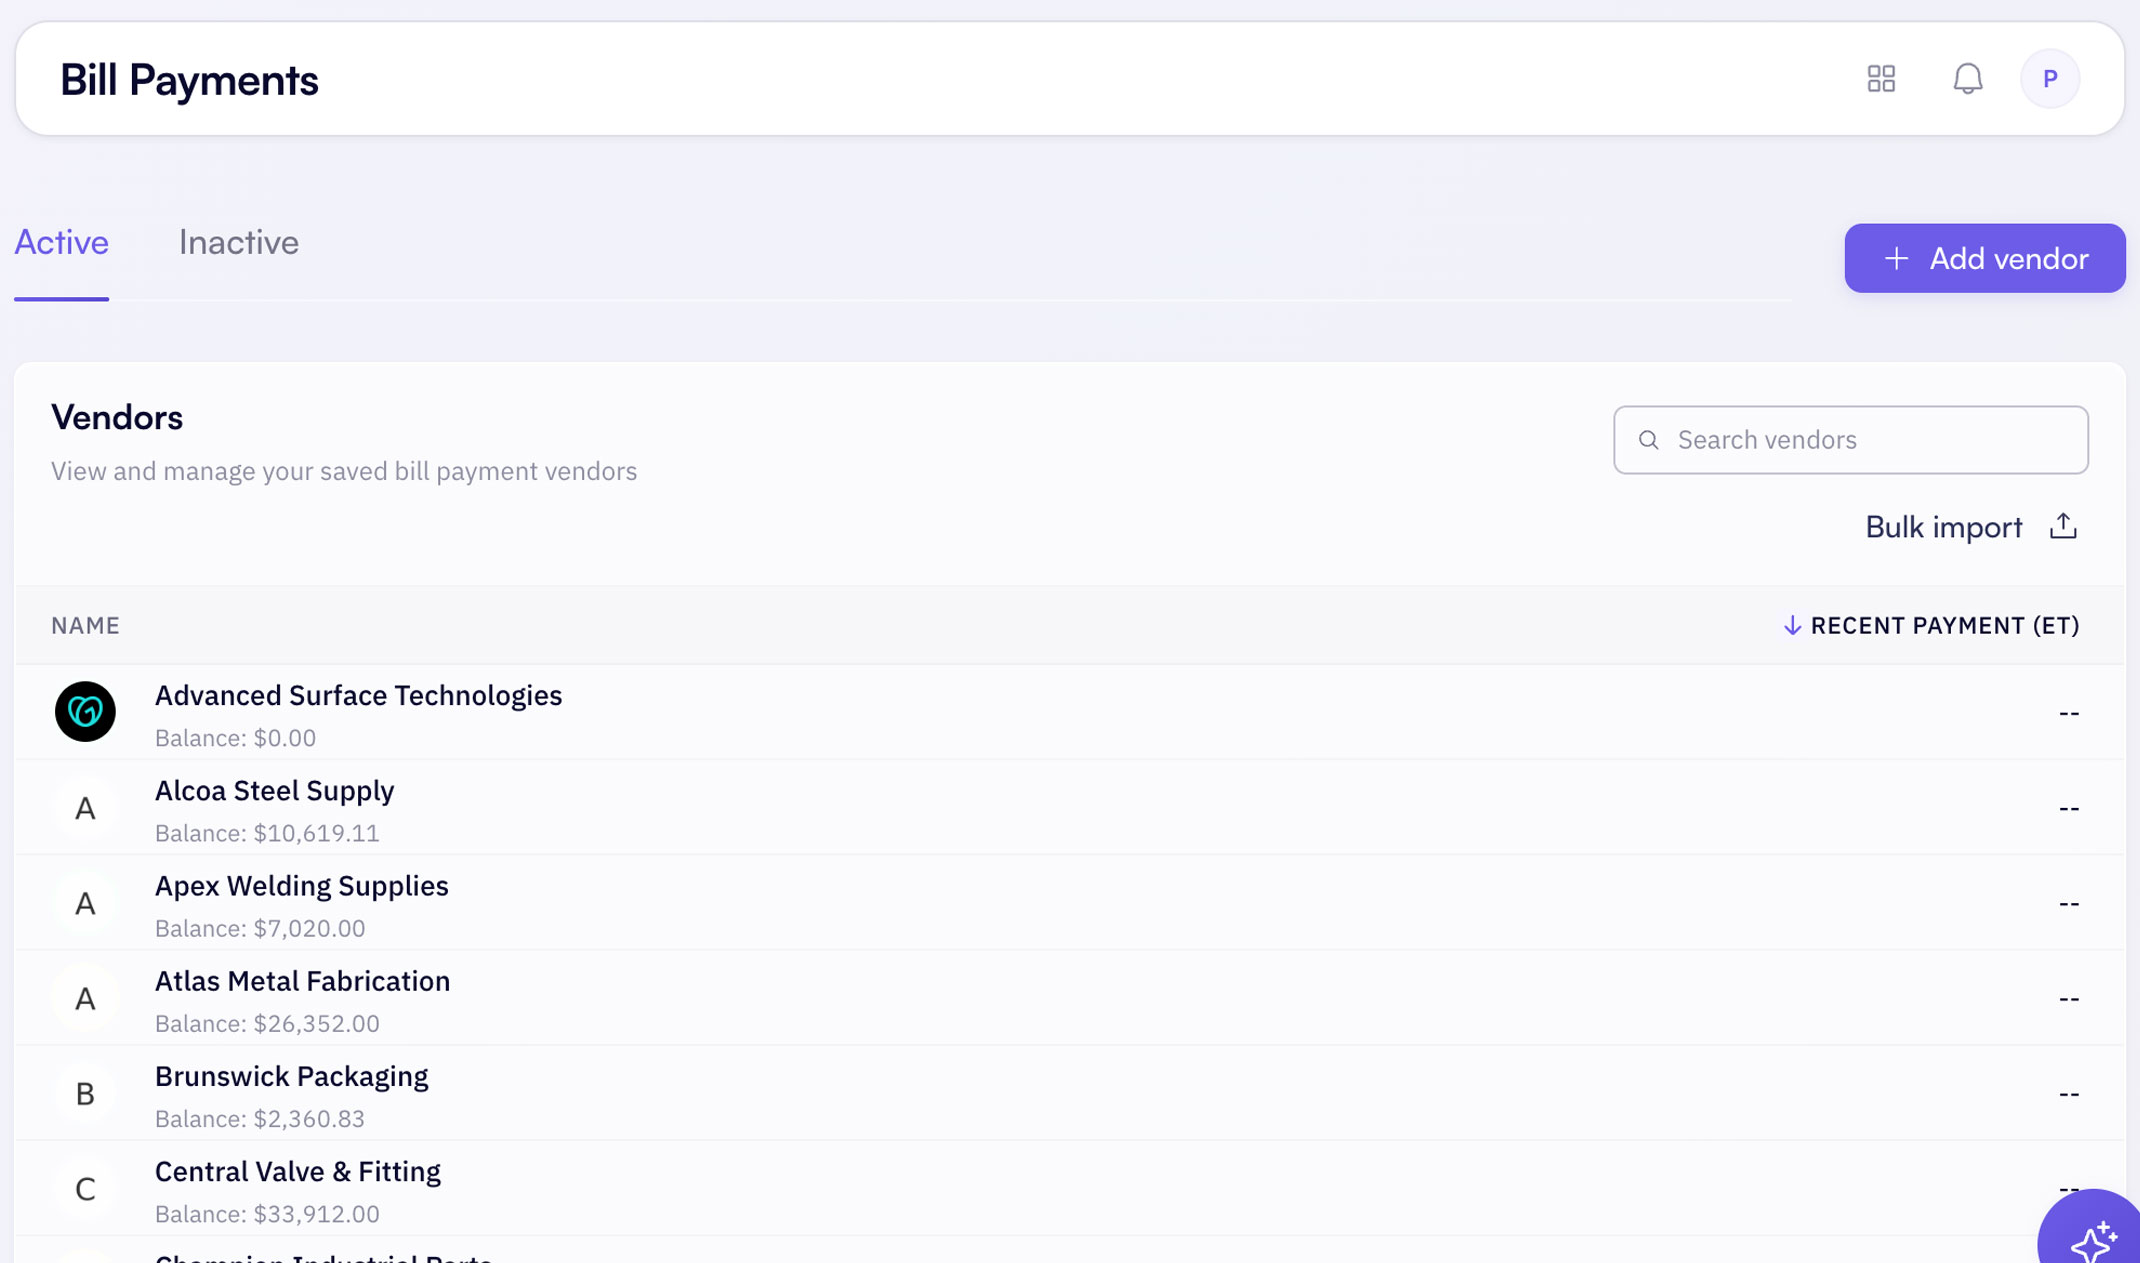Open the apps grid icon
The image size is (2140, 1263).
point(1881,79)
